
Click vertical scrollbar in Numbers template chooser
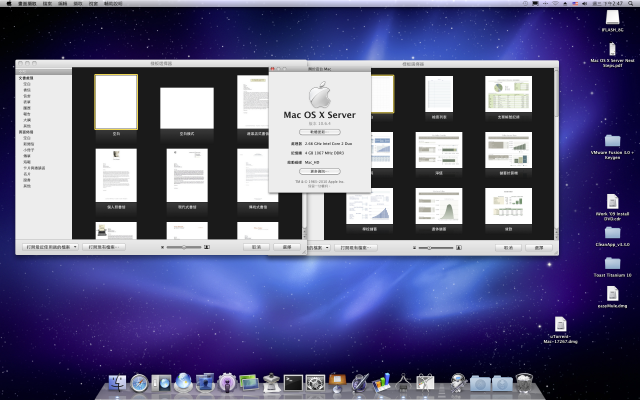(556, 154)
